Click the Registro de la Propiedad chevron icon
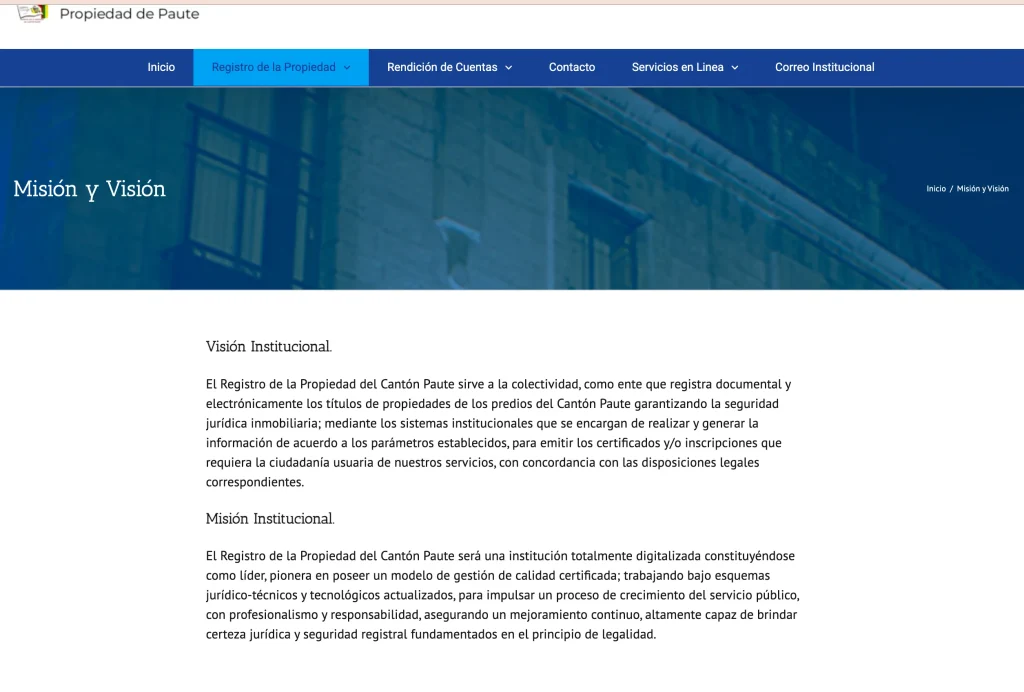The image size is (1024, 692). (x=347, y=67)
